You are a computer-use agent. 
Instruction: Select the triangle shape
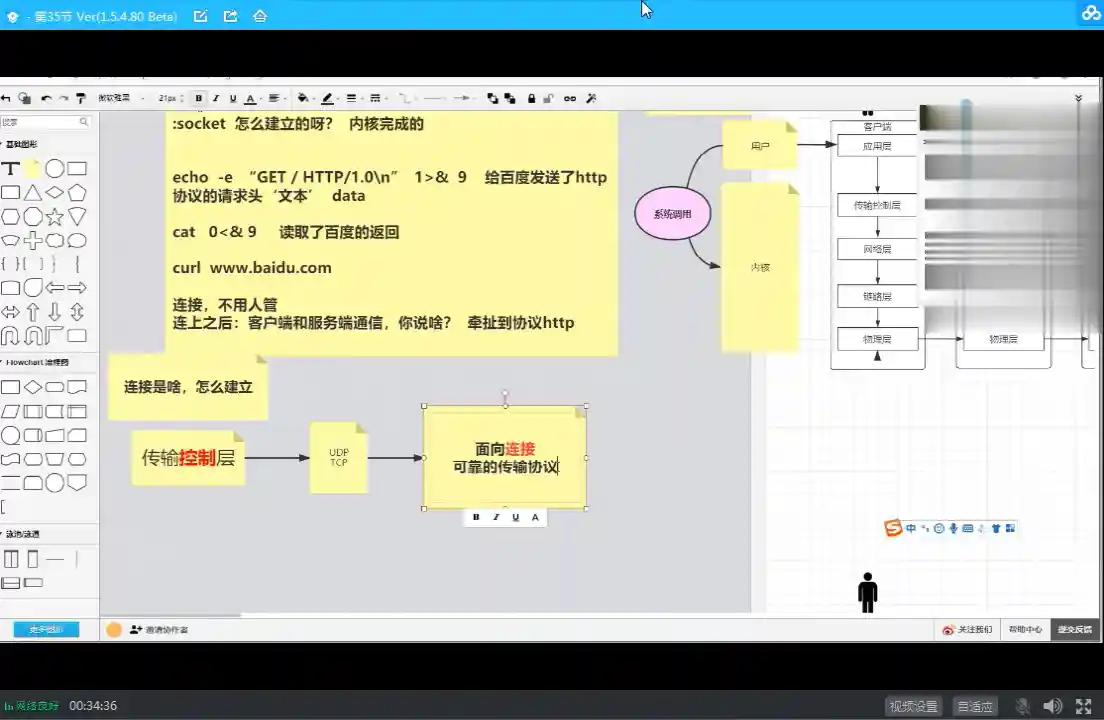click(32, 193)
